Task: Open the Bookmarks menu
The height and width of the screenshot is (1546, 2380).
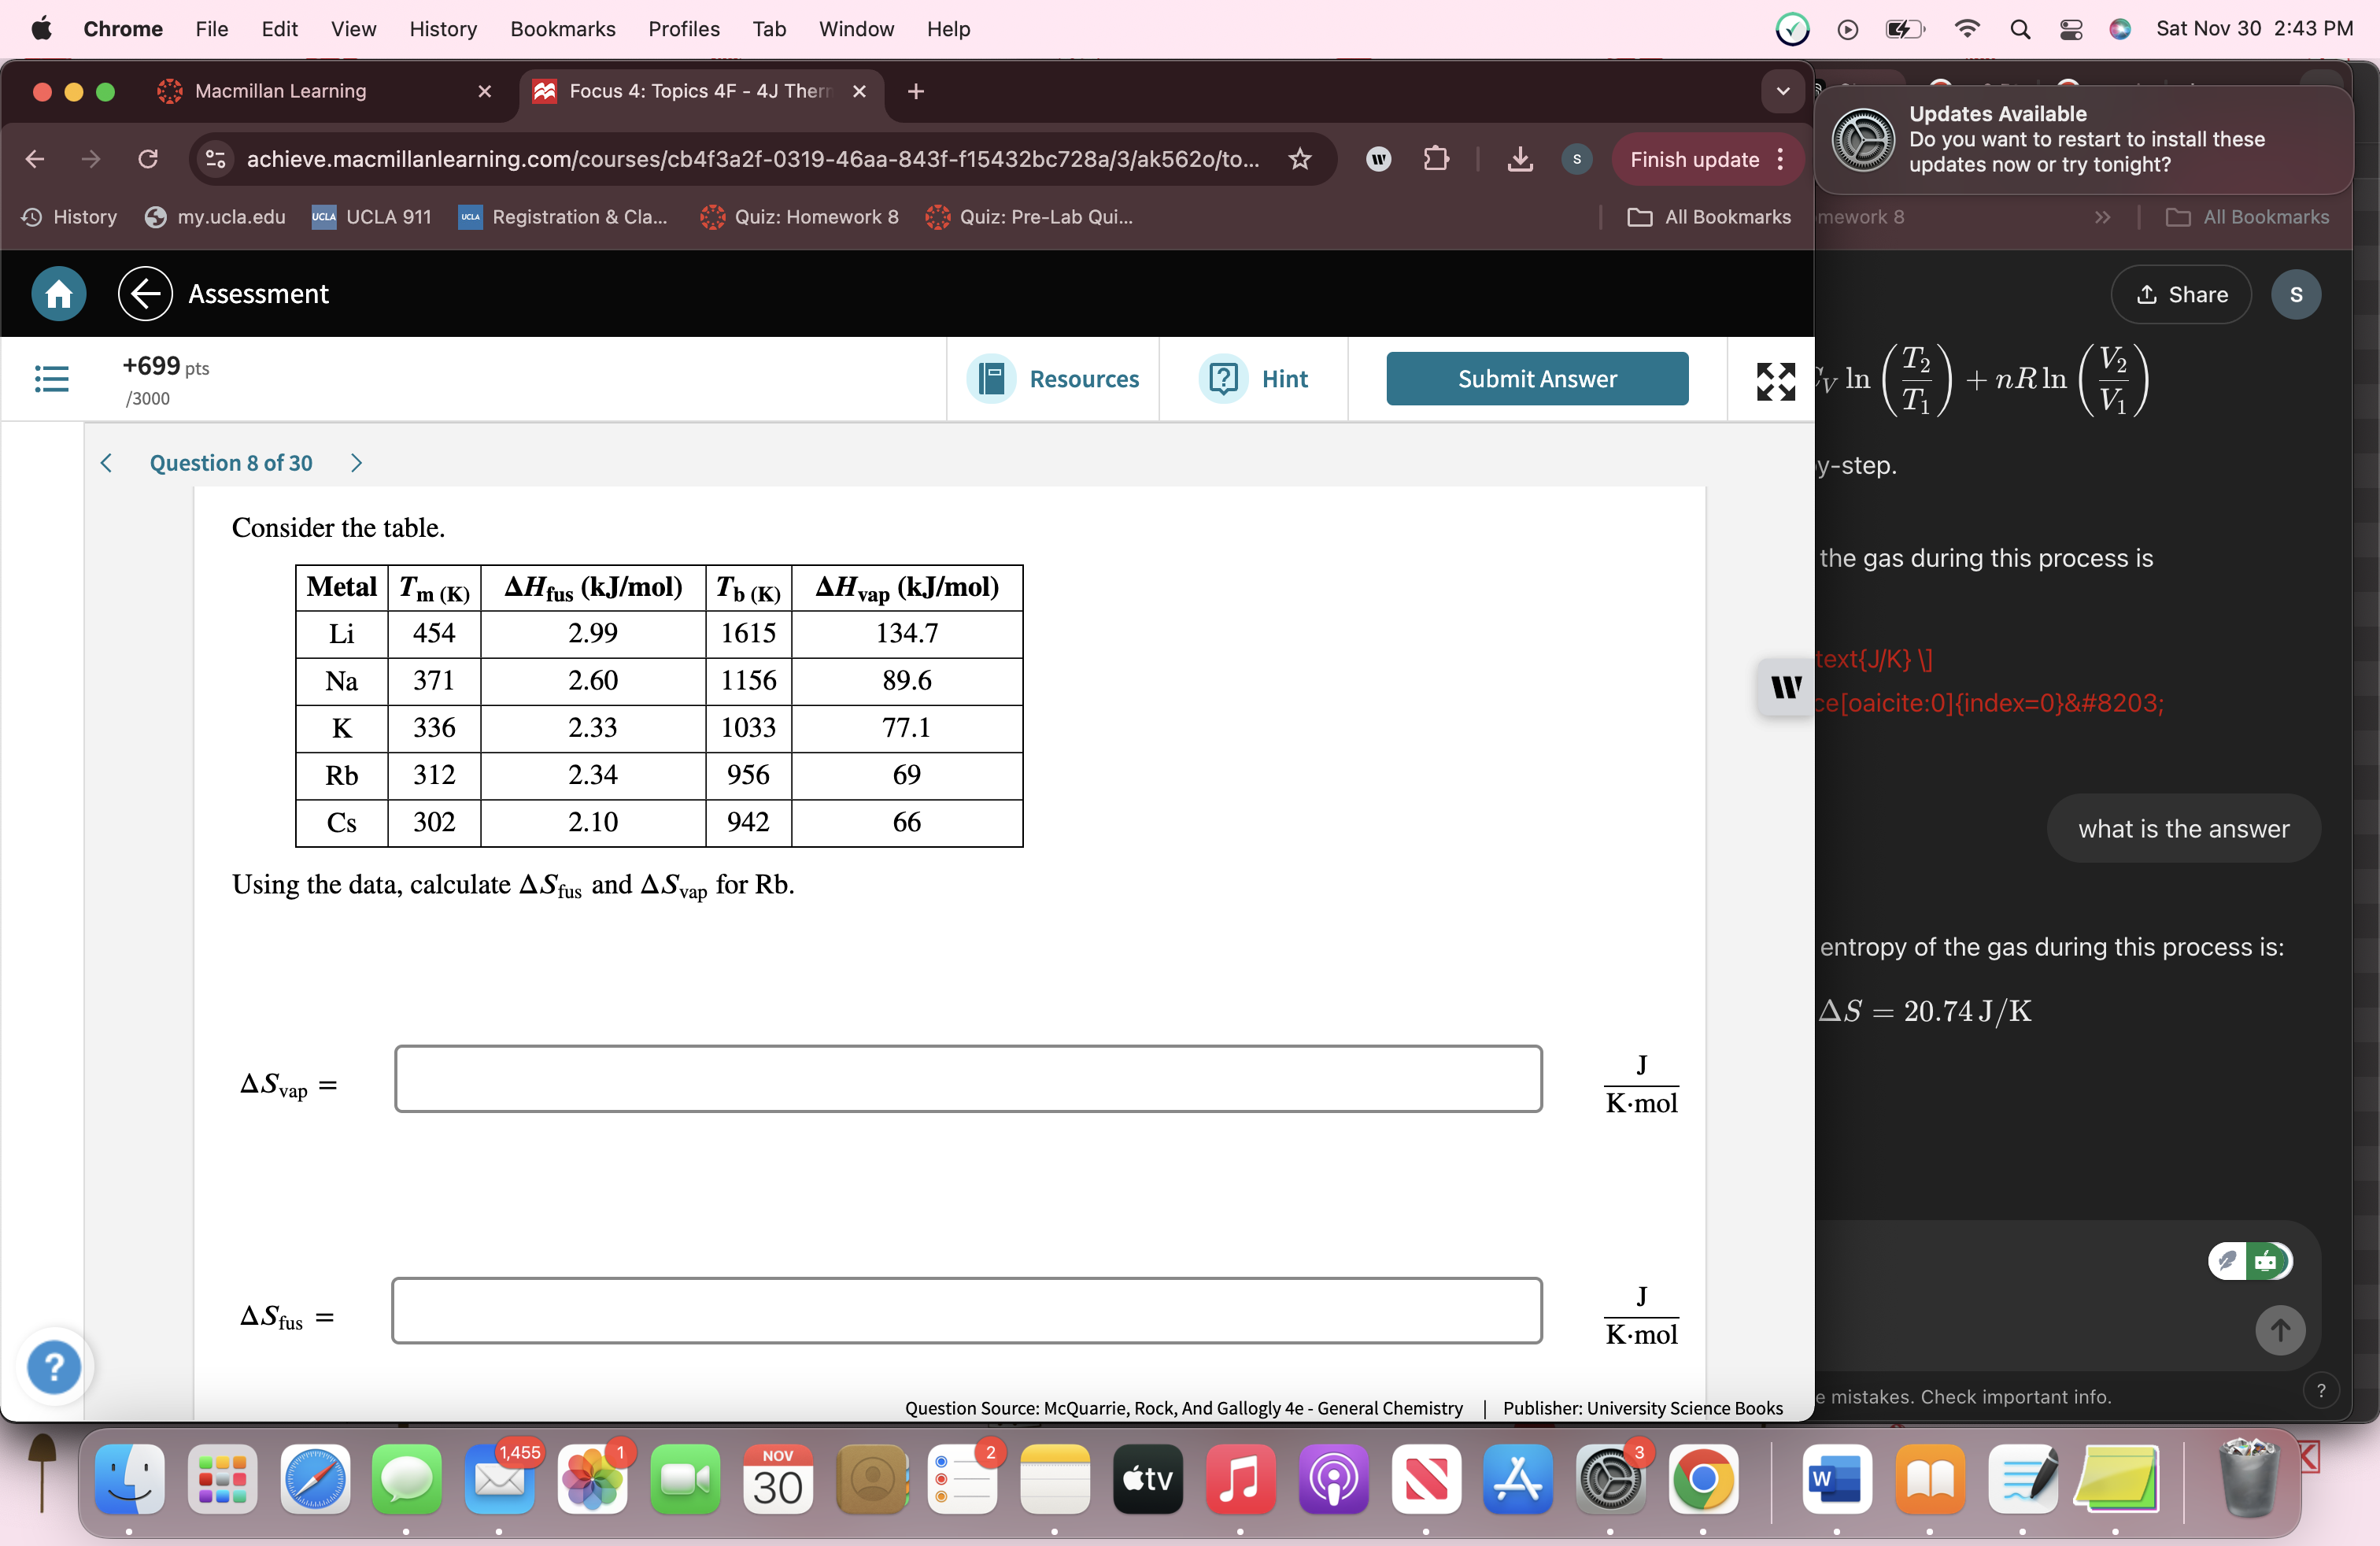Action: [x=562, y=29]
